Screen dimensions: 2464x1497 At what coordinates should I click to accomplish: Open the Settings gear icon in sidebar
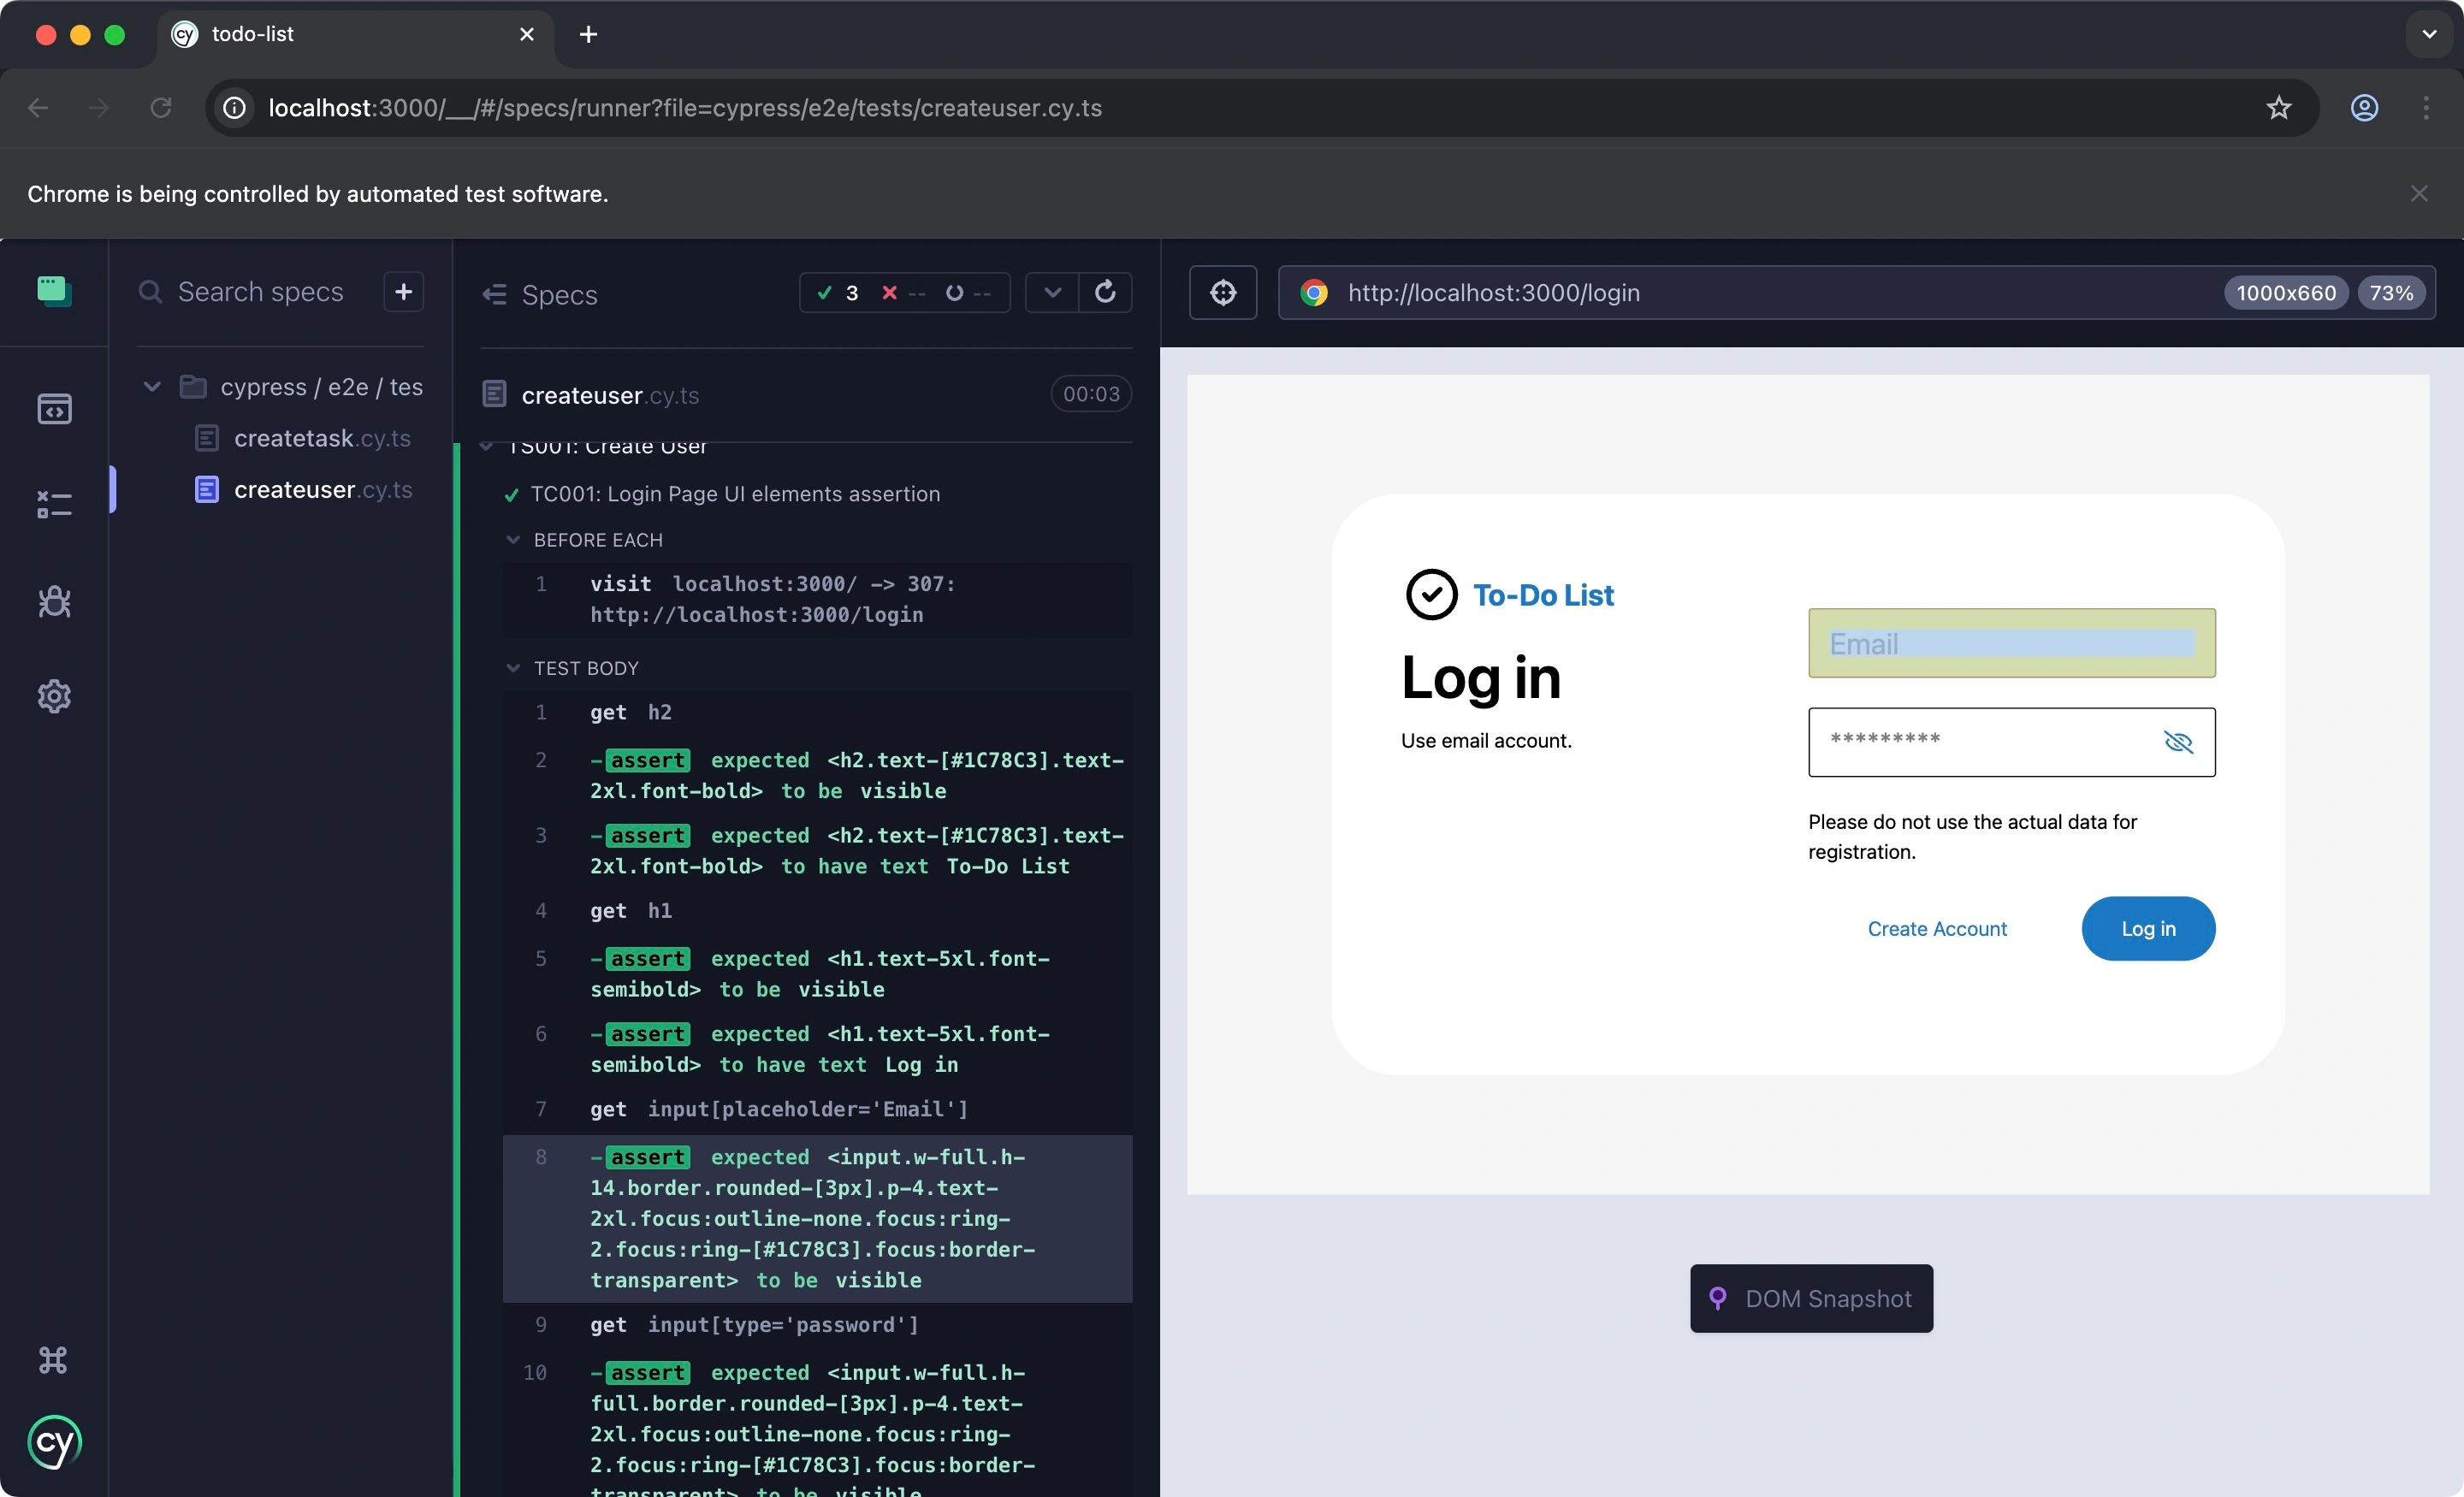[54, 696]
